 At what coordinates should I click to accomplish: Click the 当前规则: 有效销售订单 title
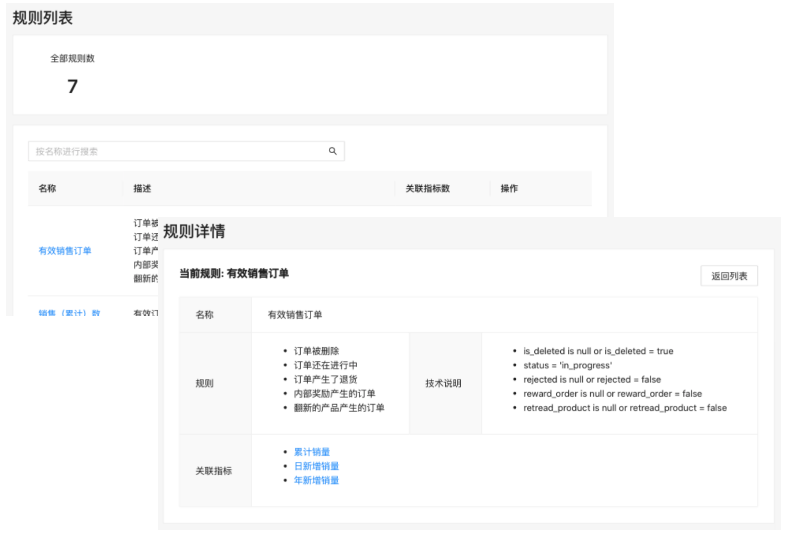[x=234, y=273]
